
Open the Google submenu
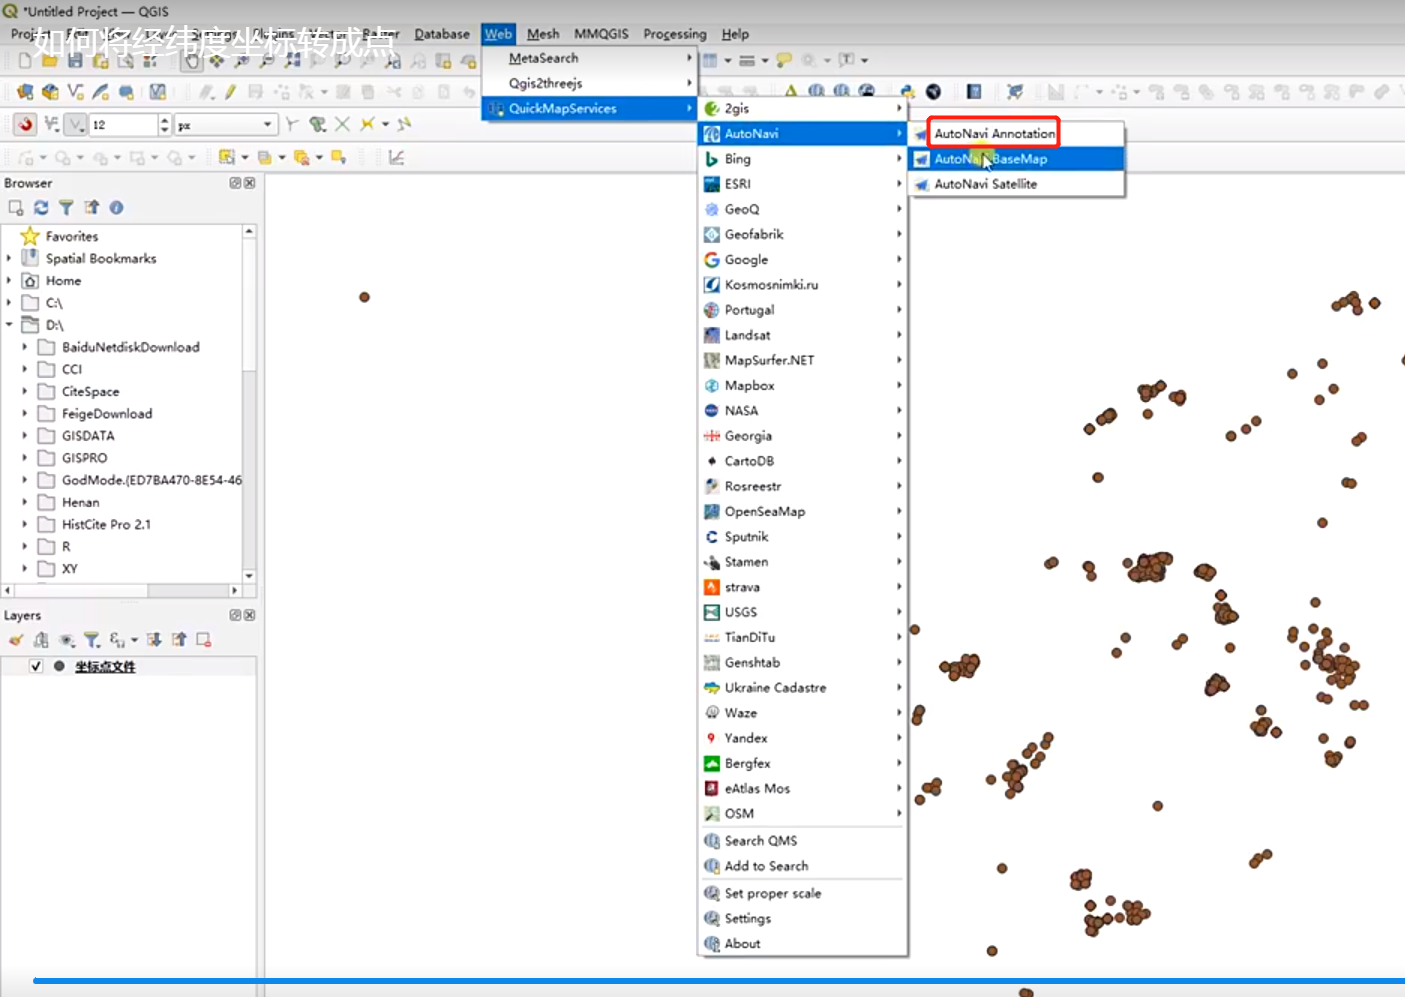point(802,259)
